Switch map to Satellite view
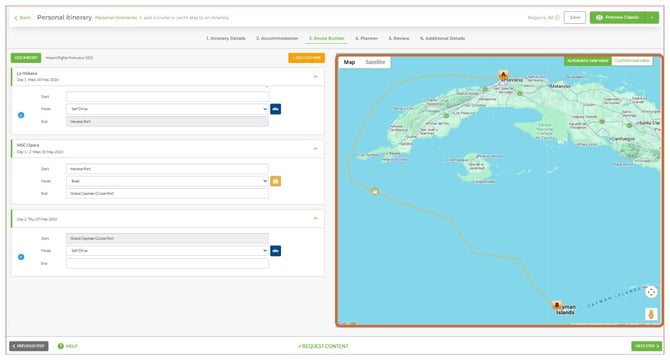Viewport: 670px width, 361px height. (x=375, y=62)
